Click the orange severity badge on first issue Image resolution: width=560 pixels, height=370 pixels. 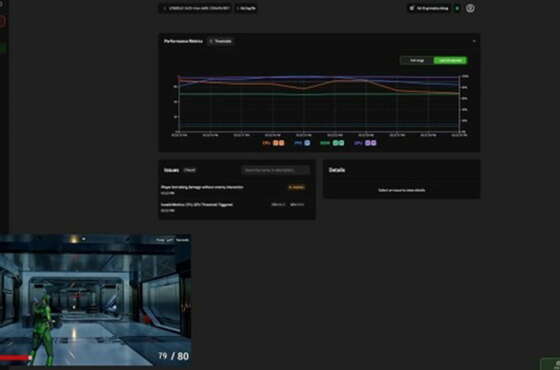point(297,187)
